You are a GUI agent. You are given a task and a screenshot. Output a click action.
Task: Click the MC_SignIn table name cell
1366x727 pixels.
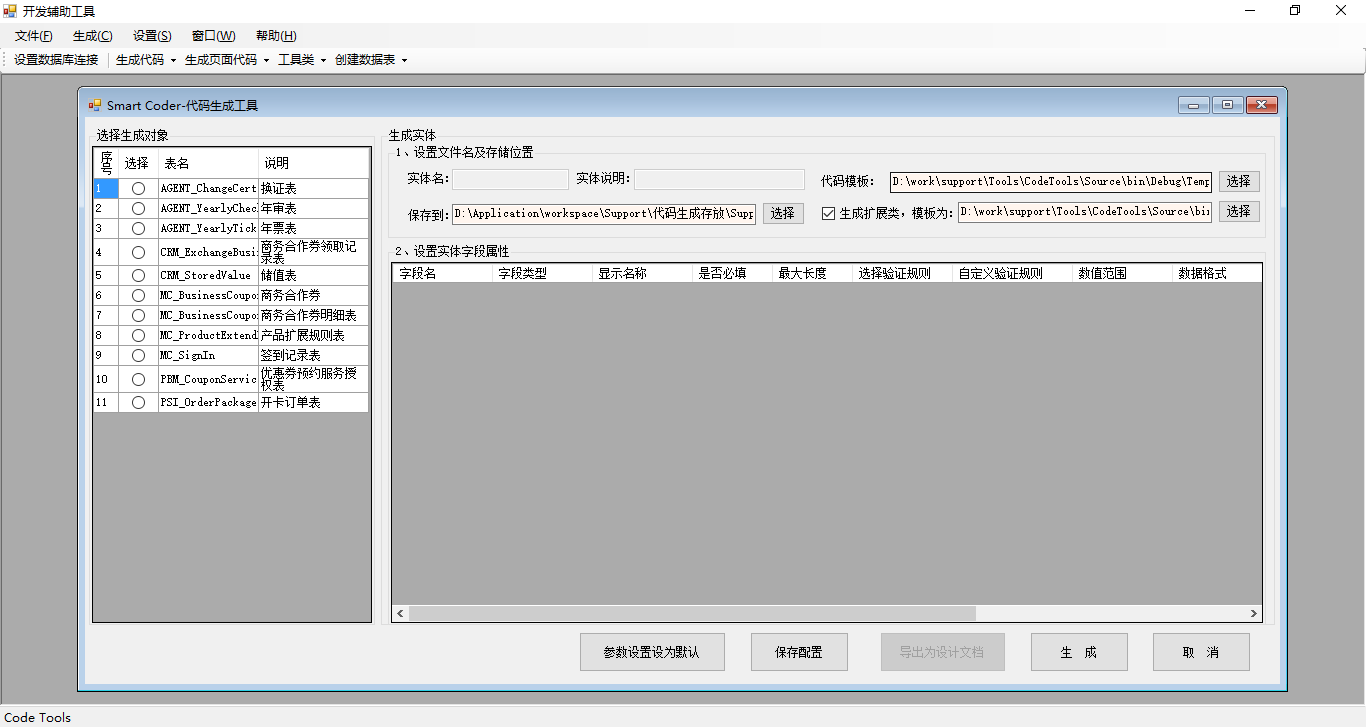click(x=208, y=355)
